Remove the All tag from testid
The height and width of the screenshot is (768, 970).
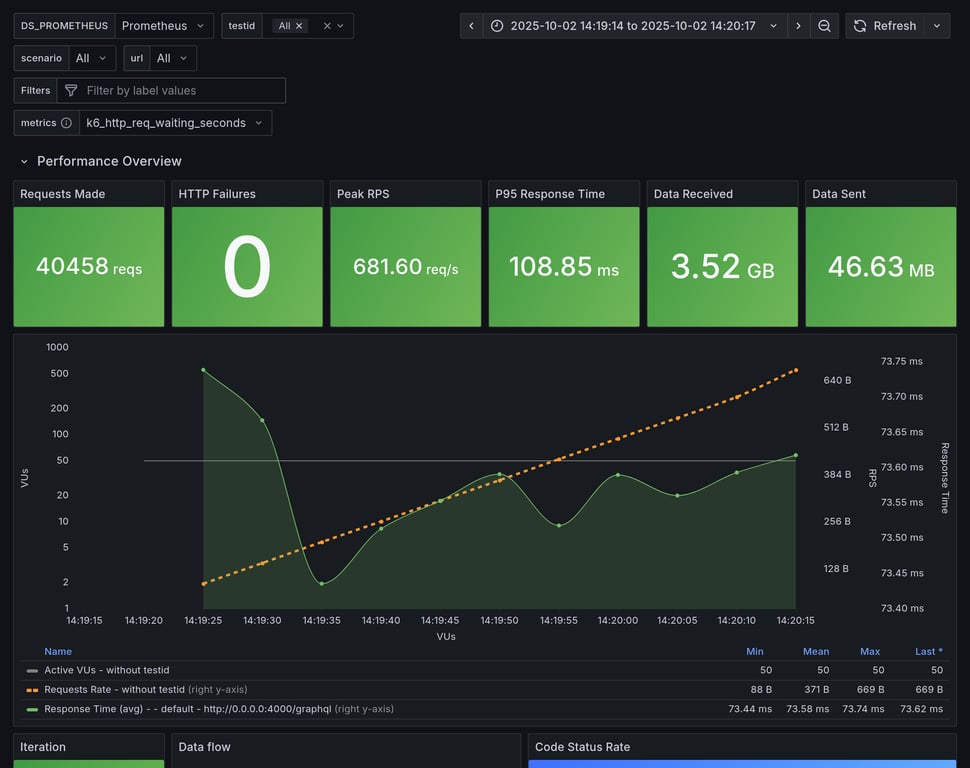point(299,26)
